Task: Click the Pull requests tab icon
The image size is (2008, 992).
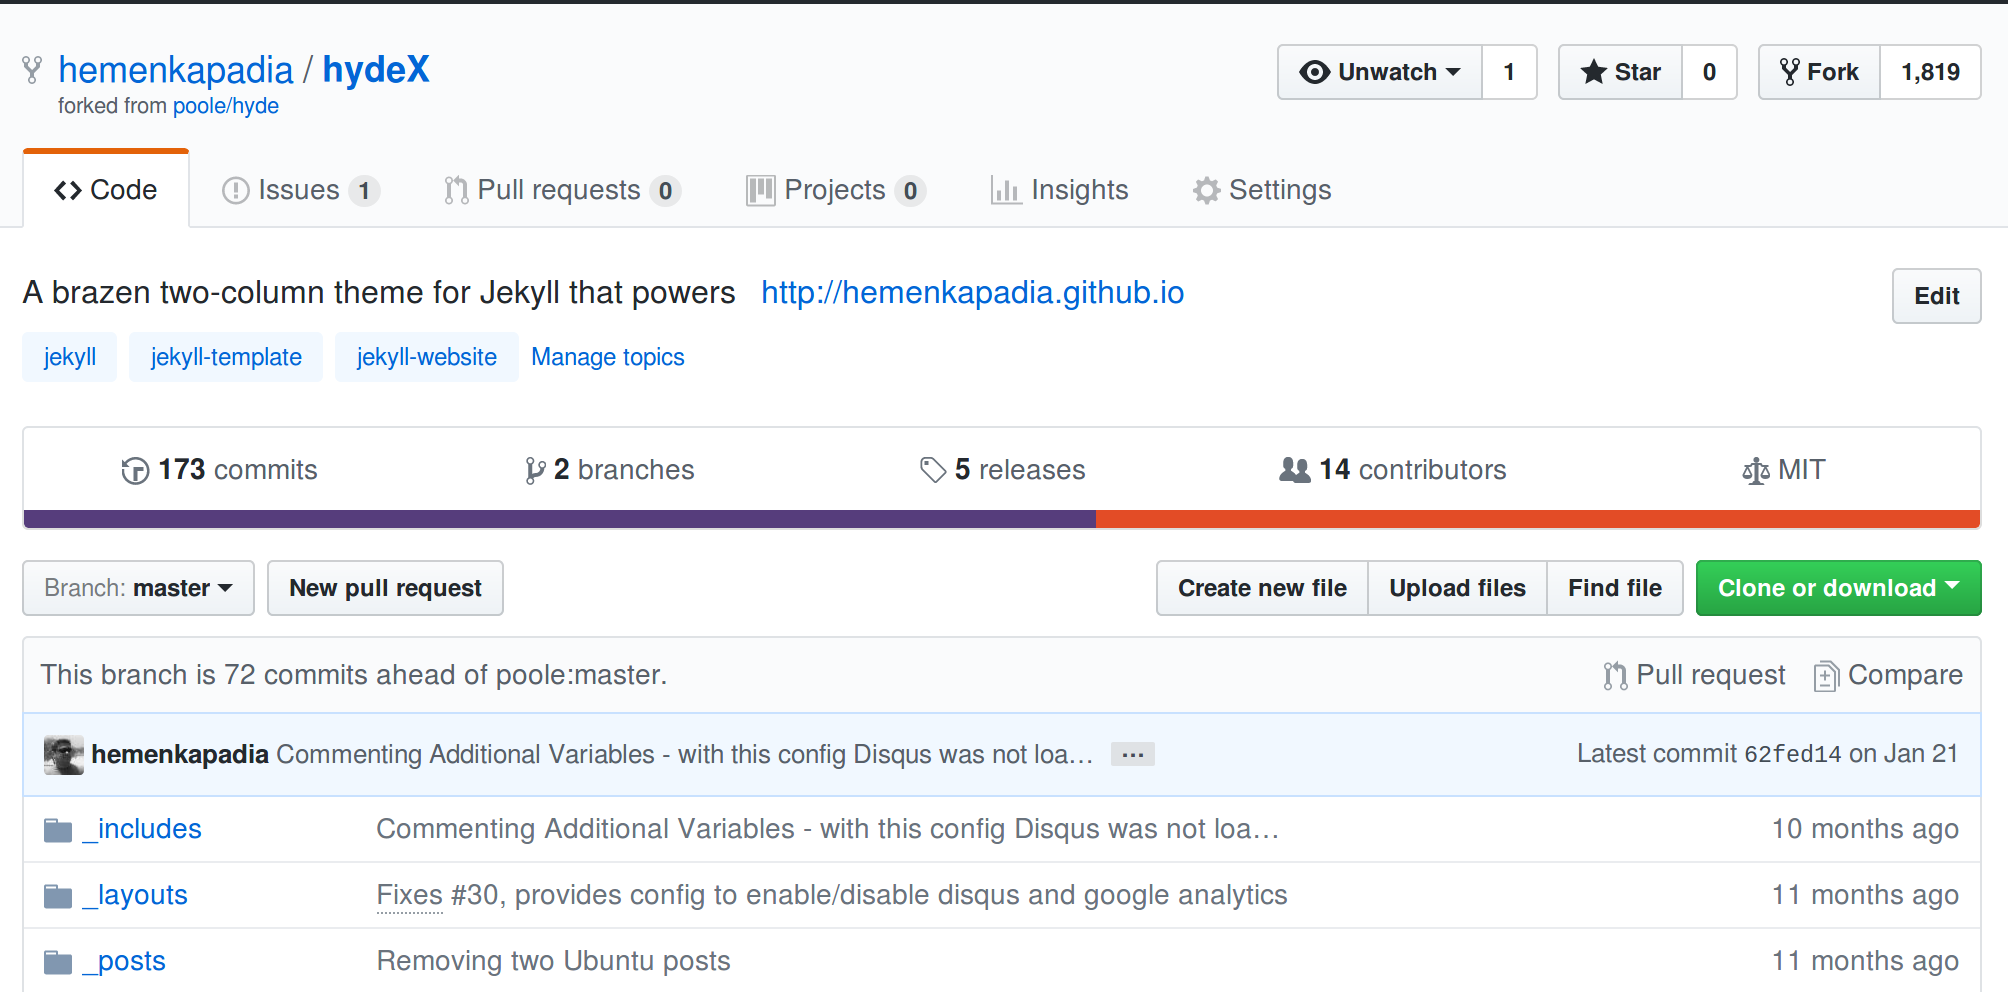Action: (456, 190)
